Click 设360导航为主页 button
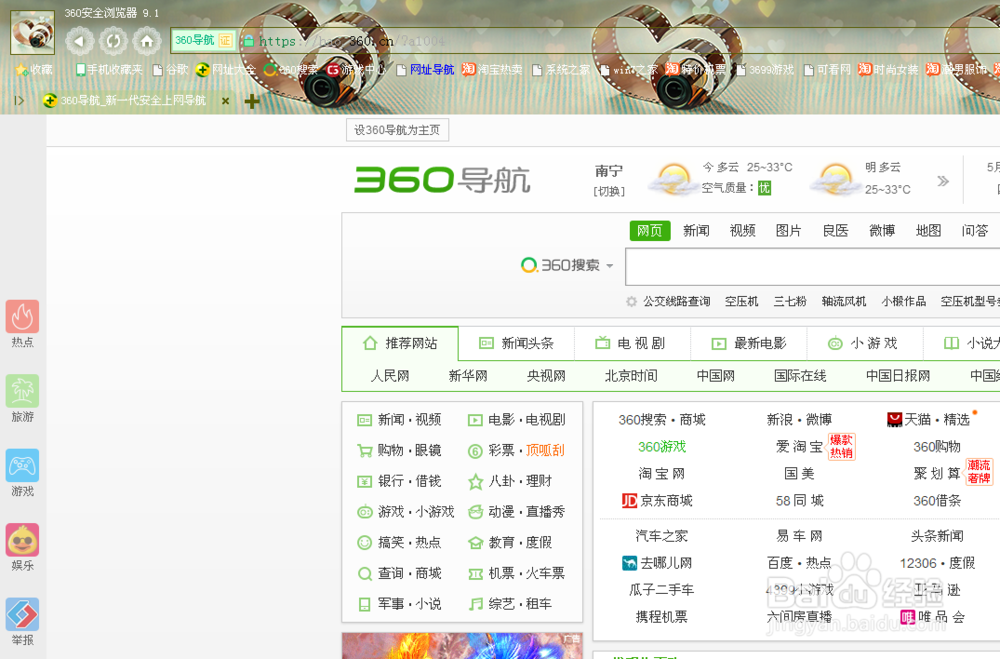1000x659 pixels. tap(397, 130)
